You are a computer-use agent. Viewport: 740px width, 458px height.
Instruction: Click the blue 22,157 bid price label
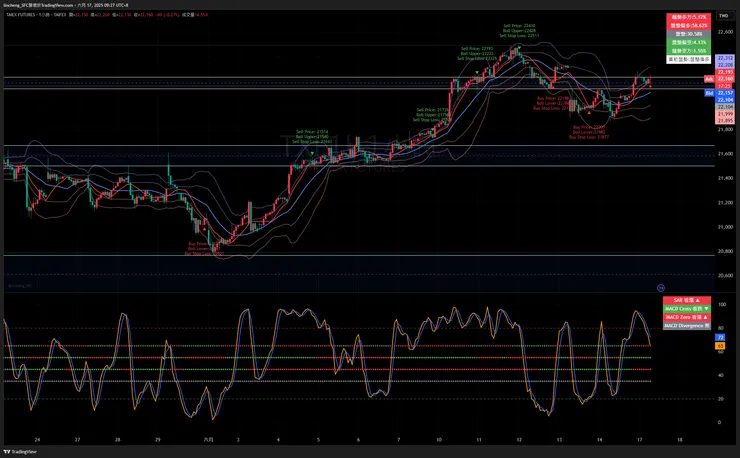click(x=725, y=93)
